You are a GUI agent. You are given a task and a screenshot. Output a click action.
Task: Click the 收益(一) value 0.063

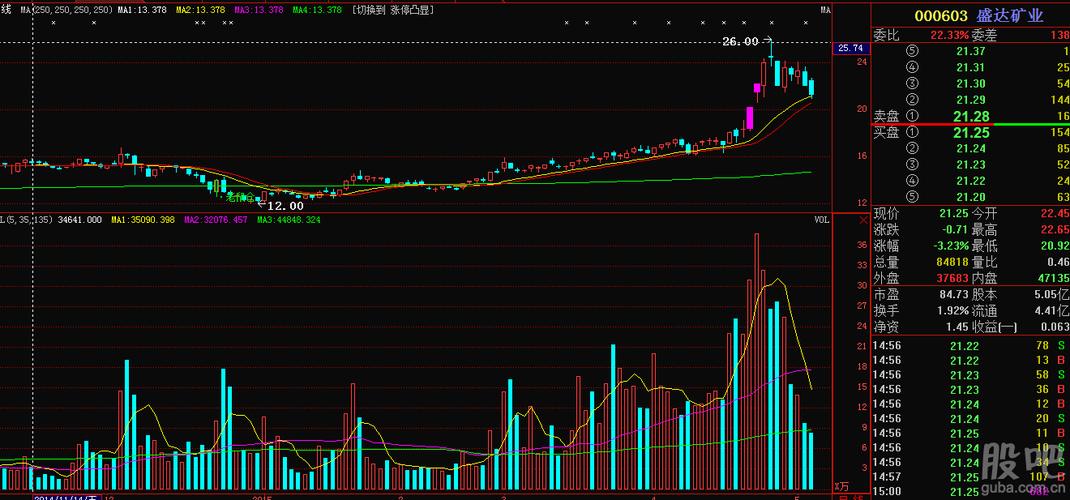click(1054, 327)
